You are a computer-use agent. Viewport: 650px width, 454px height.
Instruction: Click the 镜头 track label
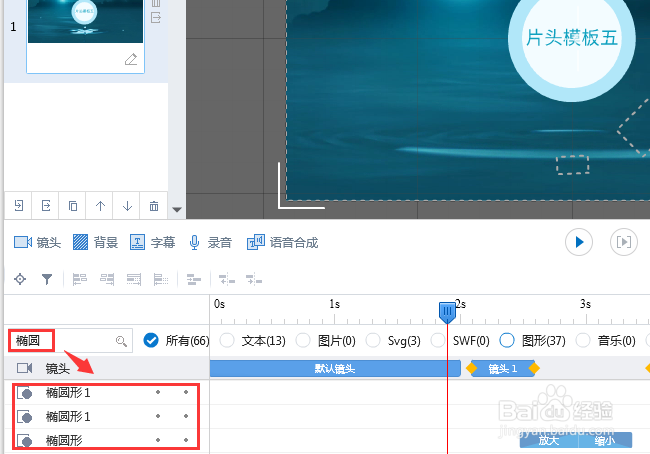(58, 368)
